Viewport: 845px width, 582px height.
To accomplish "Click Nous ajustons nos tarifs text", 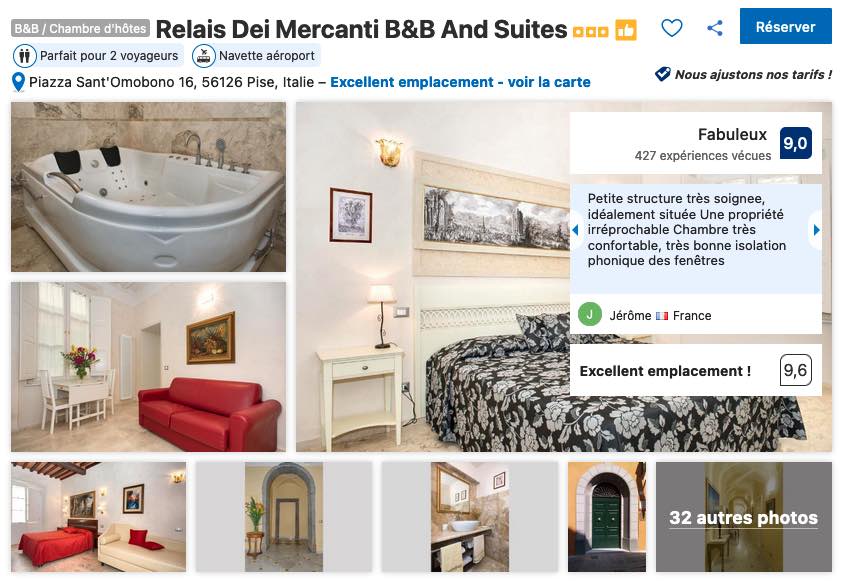I will tap(753, 74).
